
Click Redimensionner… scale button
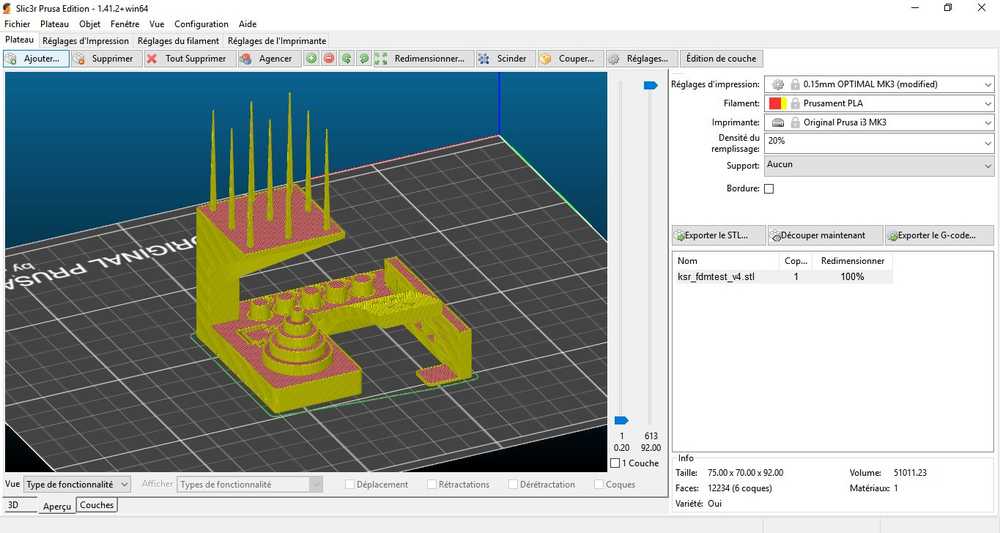pyautogui.click(x=423, y=59)
